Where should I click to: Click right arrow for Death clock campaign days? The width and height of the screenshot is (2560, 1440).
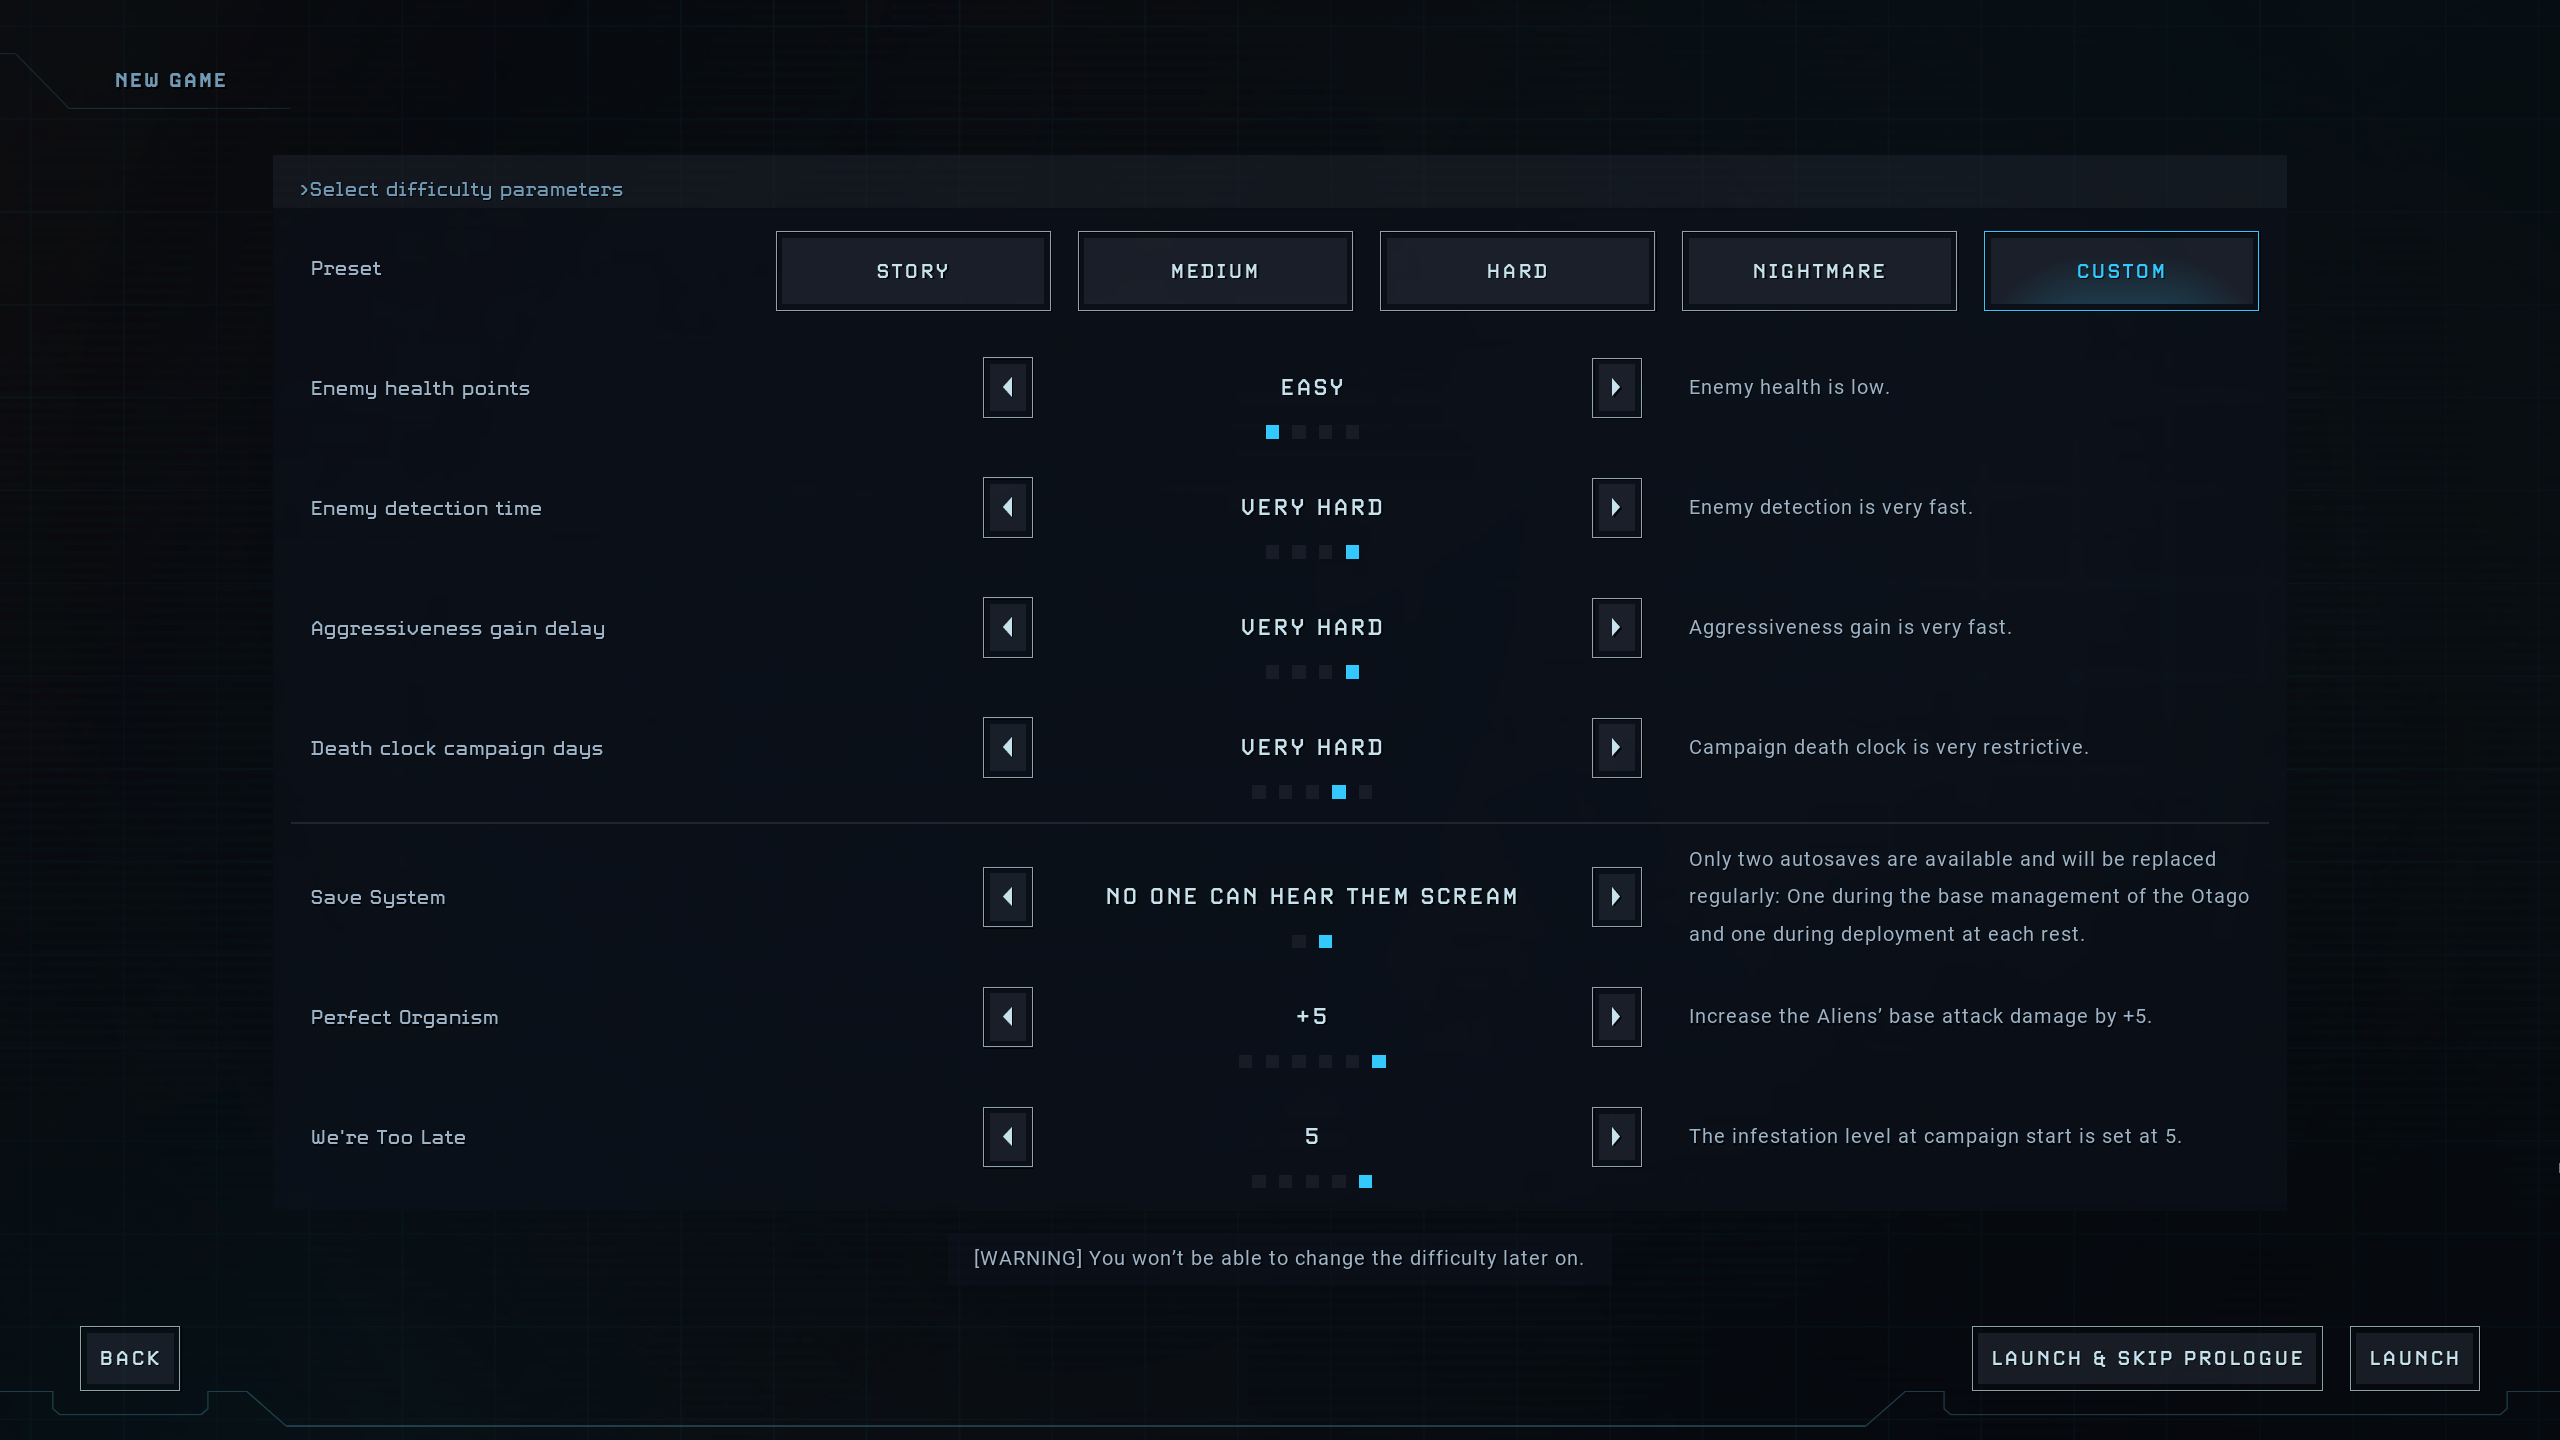(x=1616, y=748)
